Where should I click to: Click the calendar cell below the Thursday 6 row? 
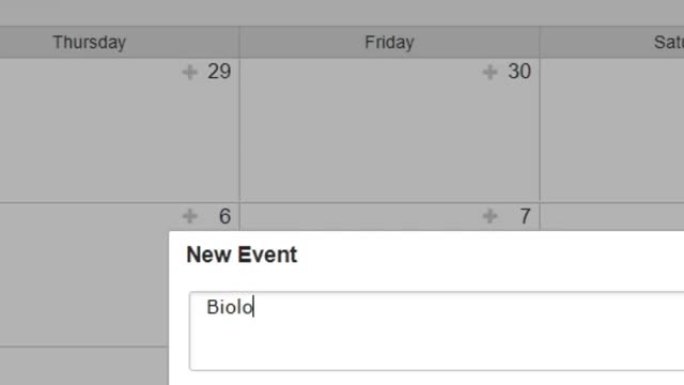[84, 366]
